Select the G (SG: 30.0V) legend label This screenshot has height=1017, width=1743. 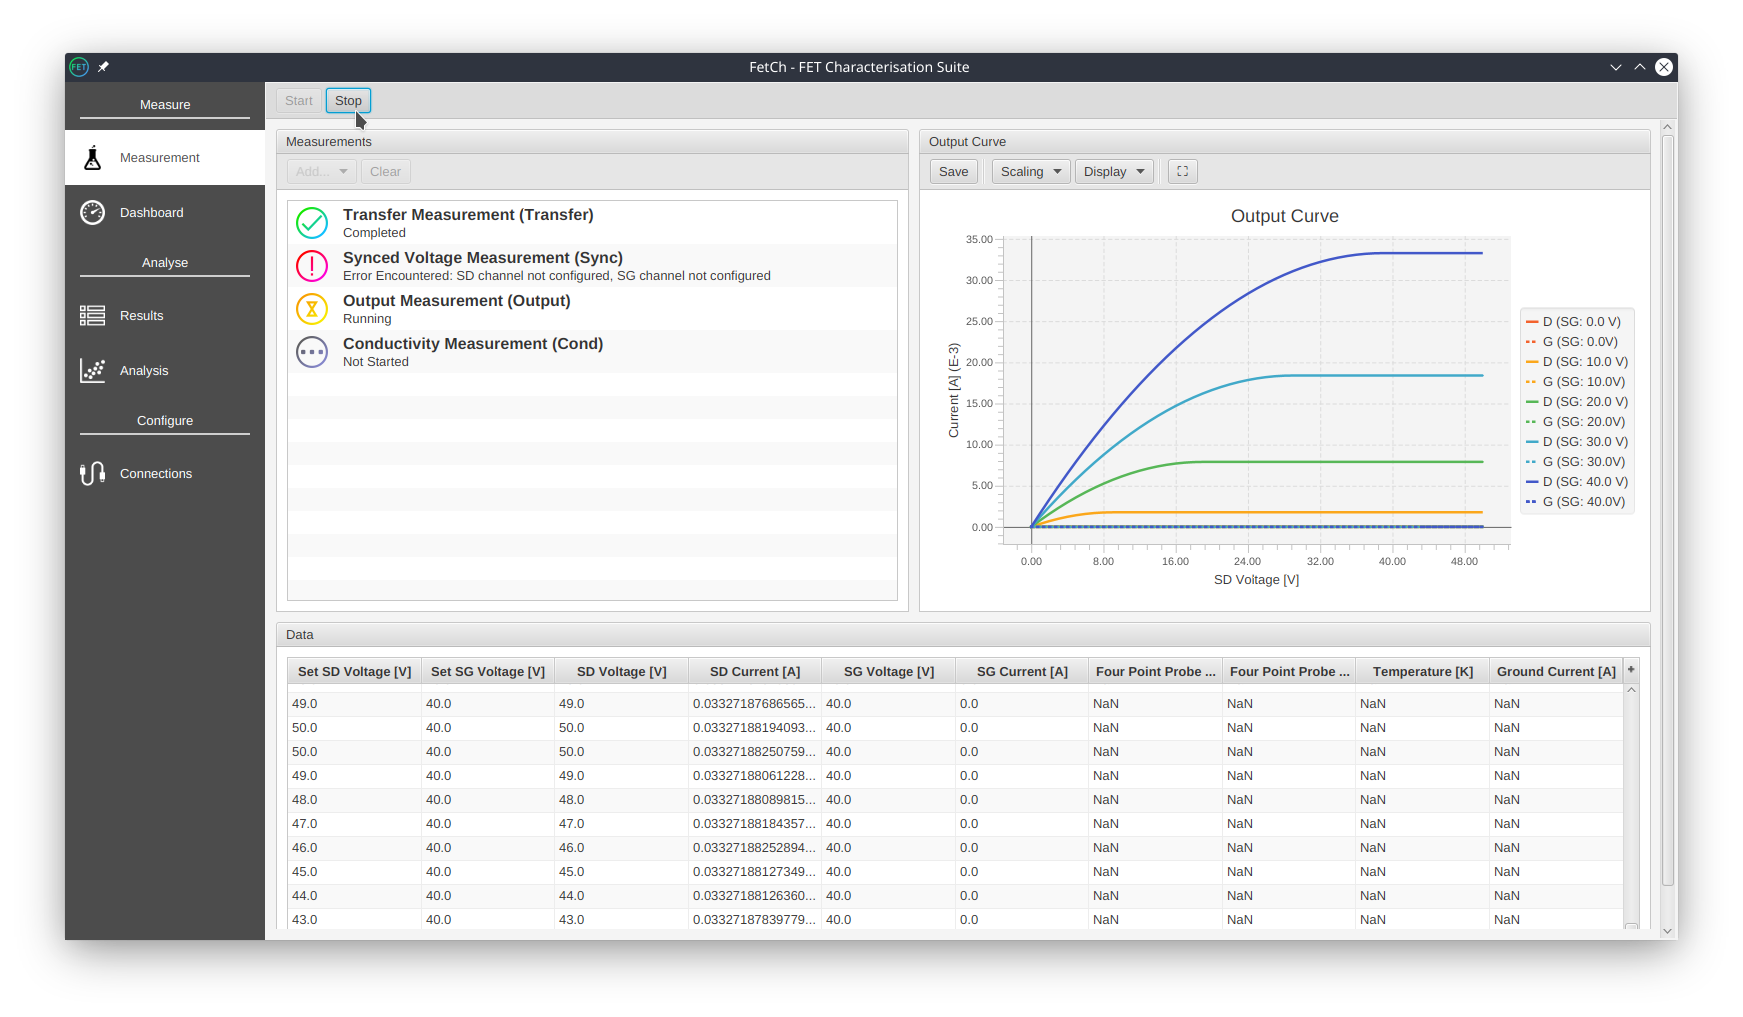pos(1584,462)
